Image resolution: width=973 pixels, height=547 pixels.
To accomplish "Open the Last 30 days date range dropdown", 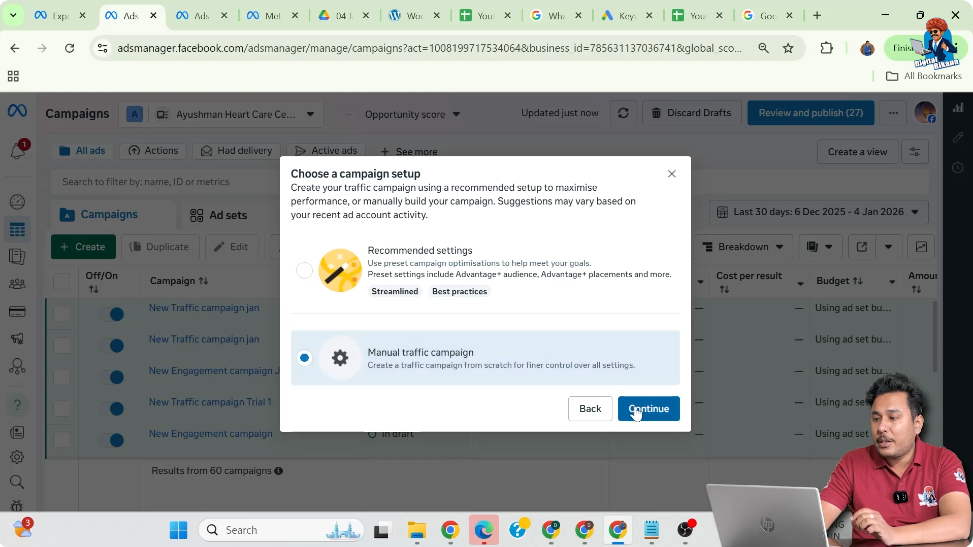I will coord(818,212).
